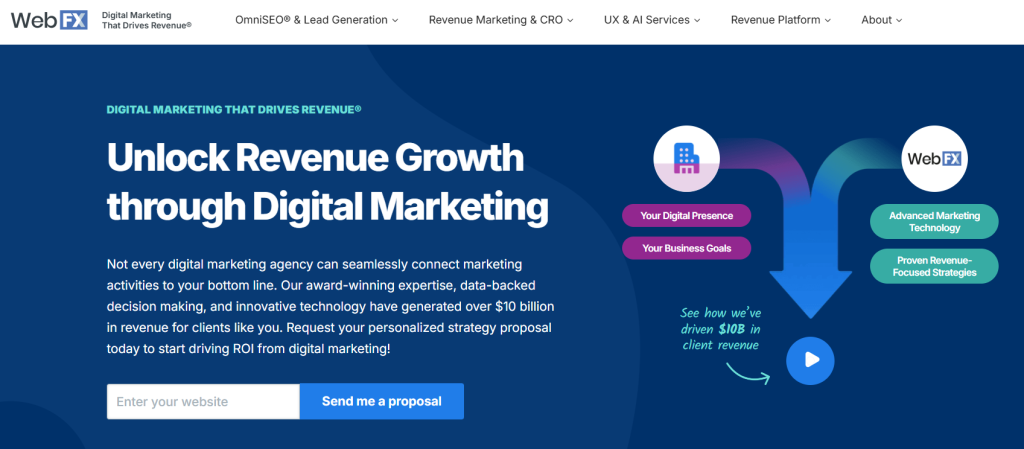Click the Proven Revenue-Focused Strategies pill

934,266
